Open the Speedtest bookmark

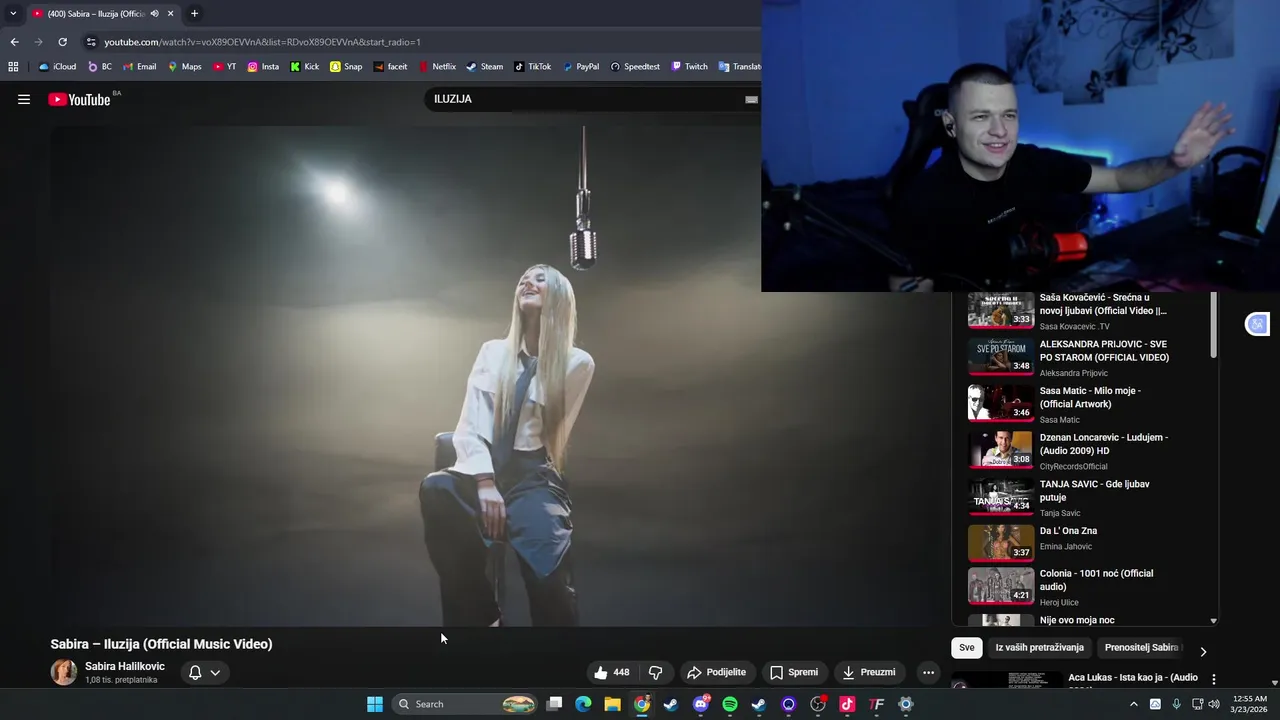(x=635, y=67)
